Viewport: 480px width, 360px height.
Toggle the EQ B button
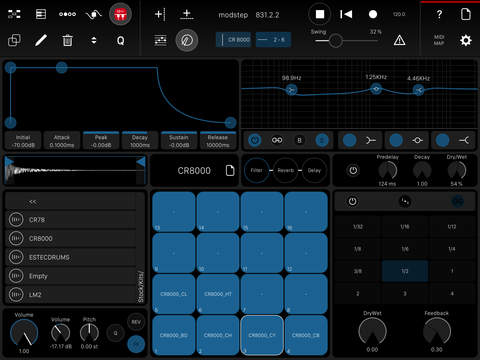[x=299, y=140]
